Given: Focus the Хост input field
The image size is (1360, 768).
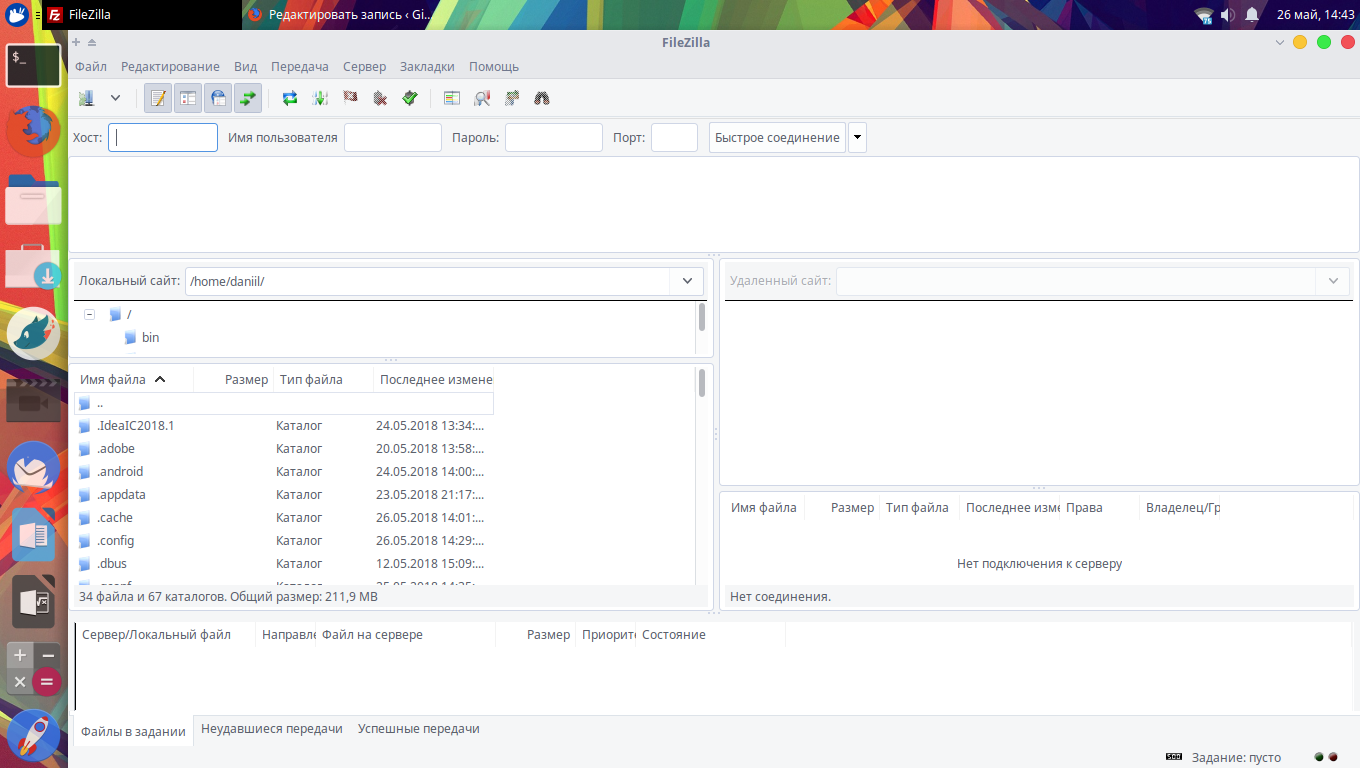Looking at the screenshot, I should click(x=163, y=137).
